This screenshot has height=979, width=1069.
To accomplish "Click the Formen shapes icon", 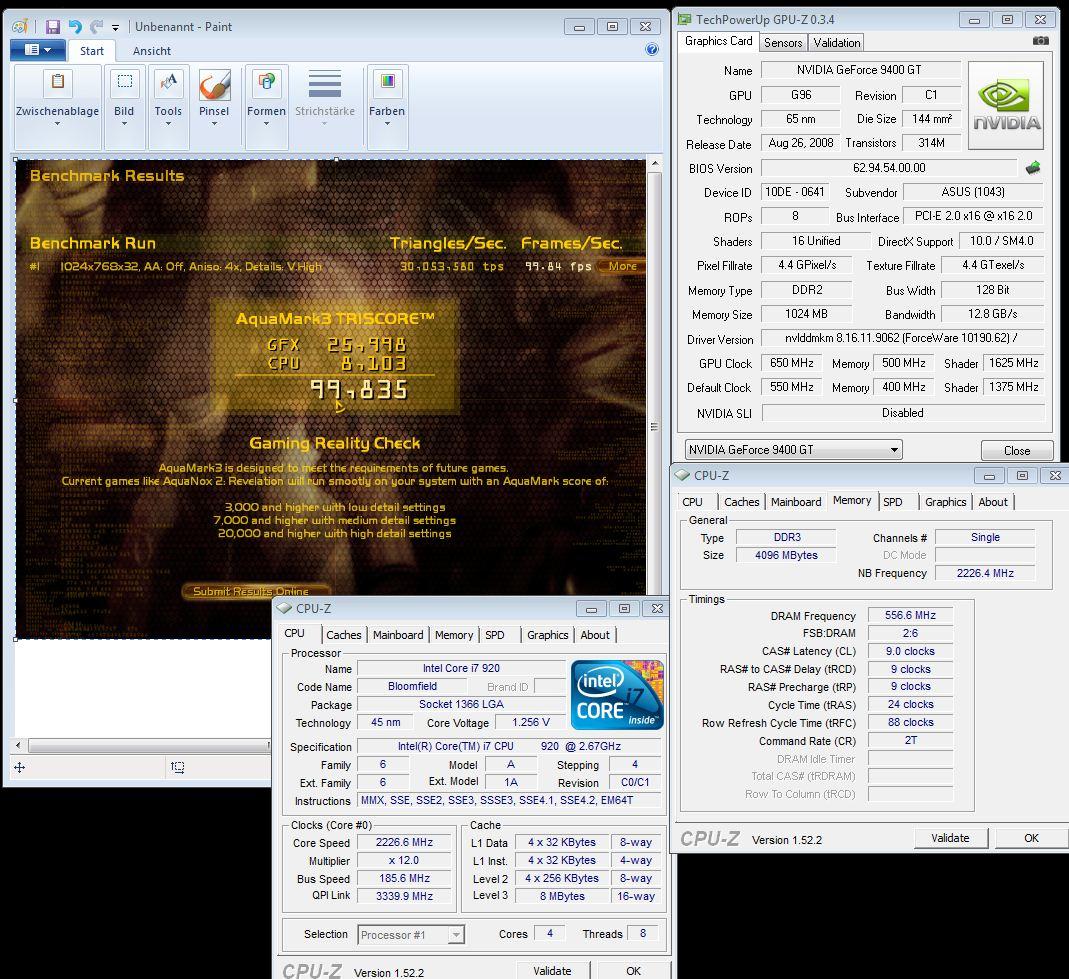I will point(266,82).
